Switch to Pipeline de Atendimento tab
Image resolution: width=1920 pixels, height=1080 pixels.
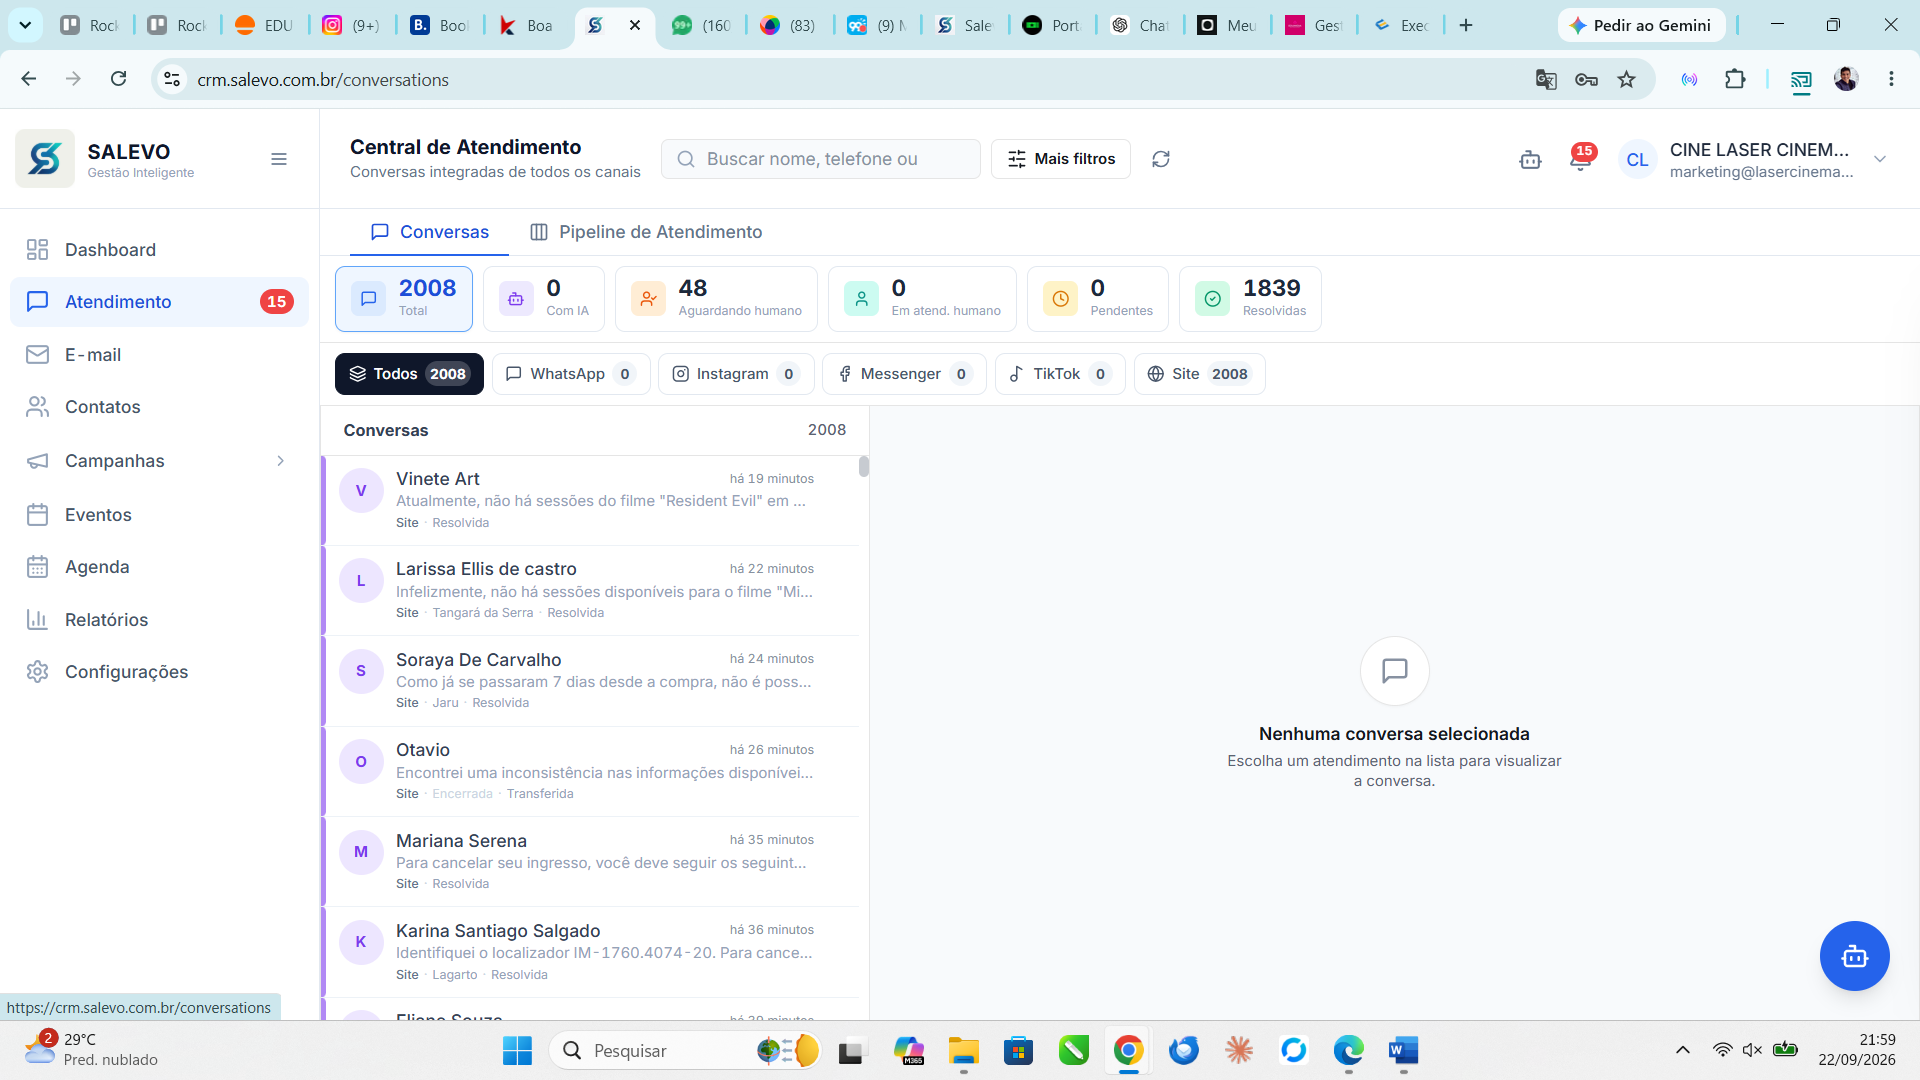click(x=646, y=232)
